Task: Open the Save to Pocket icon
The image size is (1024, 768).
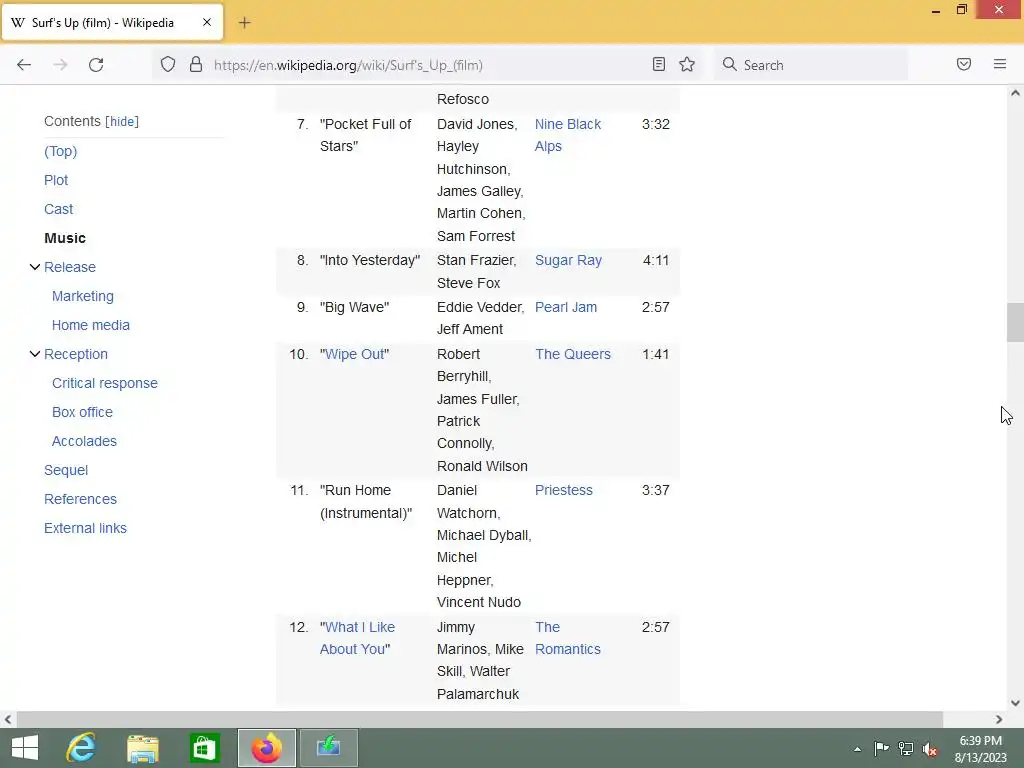Action: [x=964, y=65]
